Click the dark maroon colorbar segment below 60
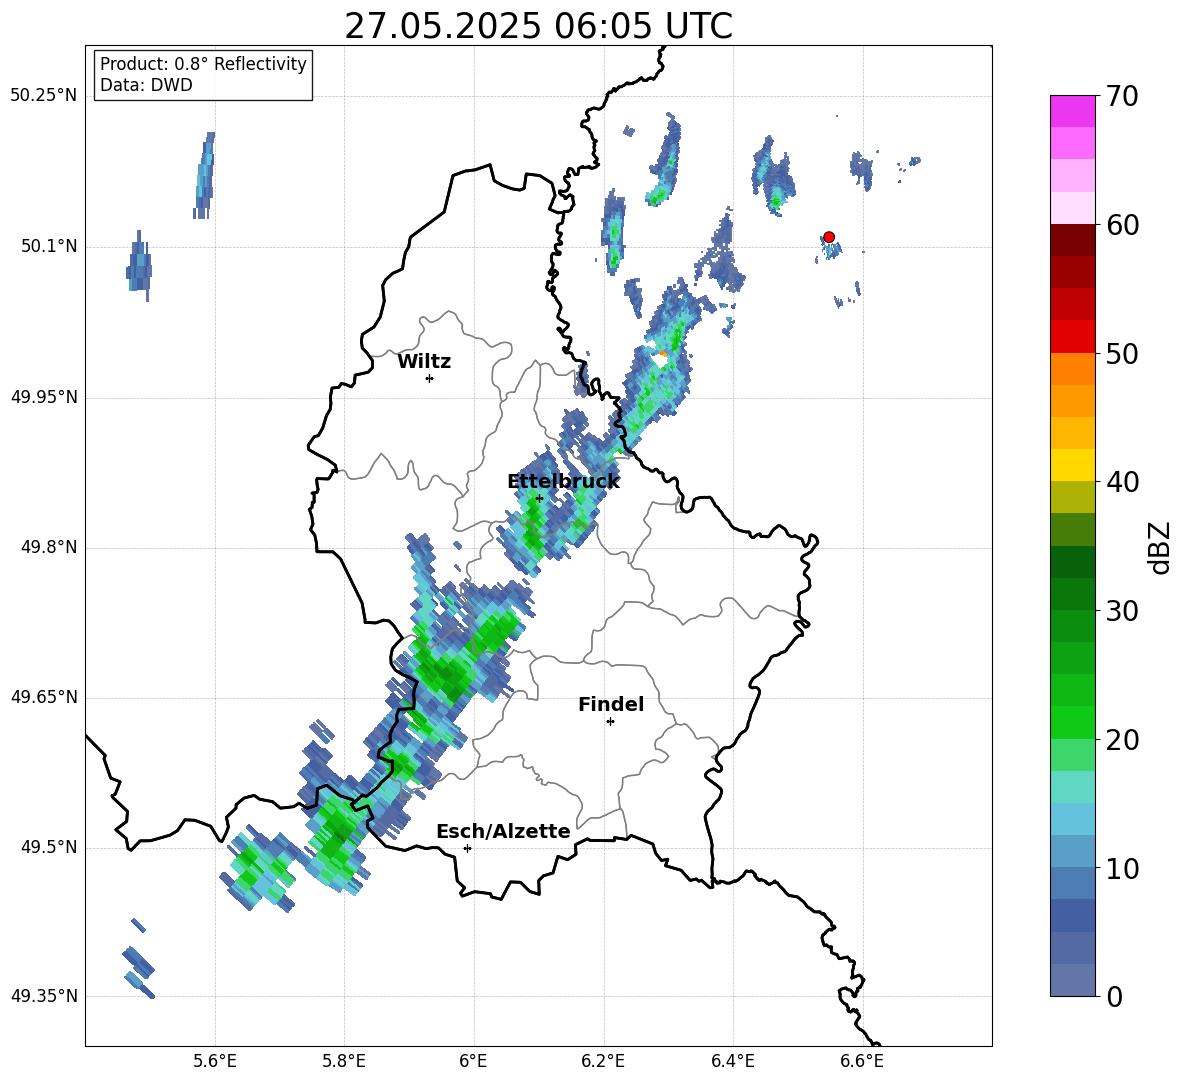This screenshot has height=1081, width=1184. [1072, 241]
